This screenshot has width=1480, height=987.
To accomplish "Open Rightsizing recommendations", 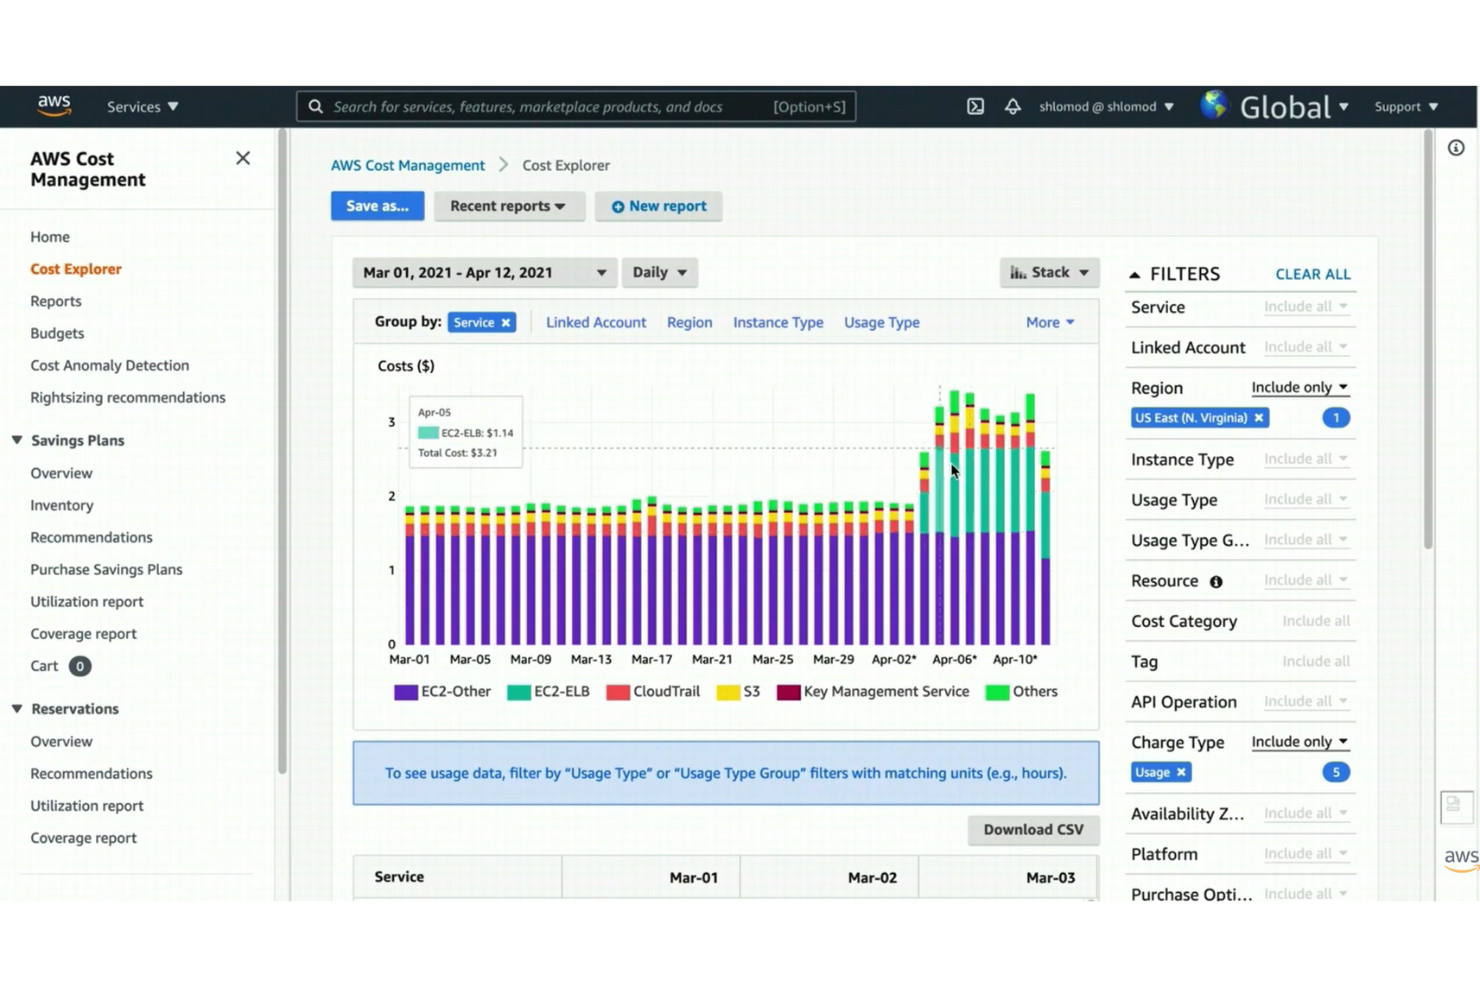I will pos(128,397).
